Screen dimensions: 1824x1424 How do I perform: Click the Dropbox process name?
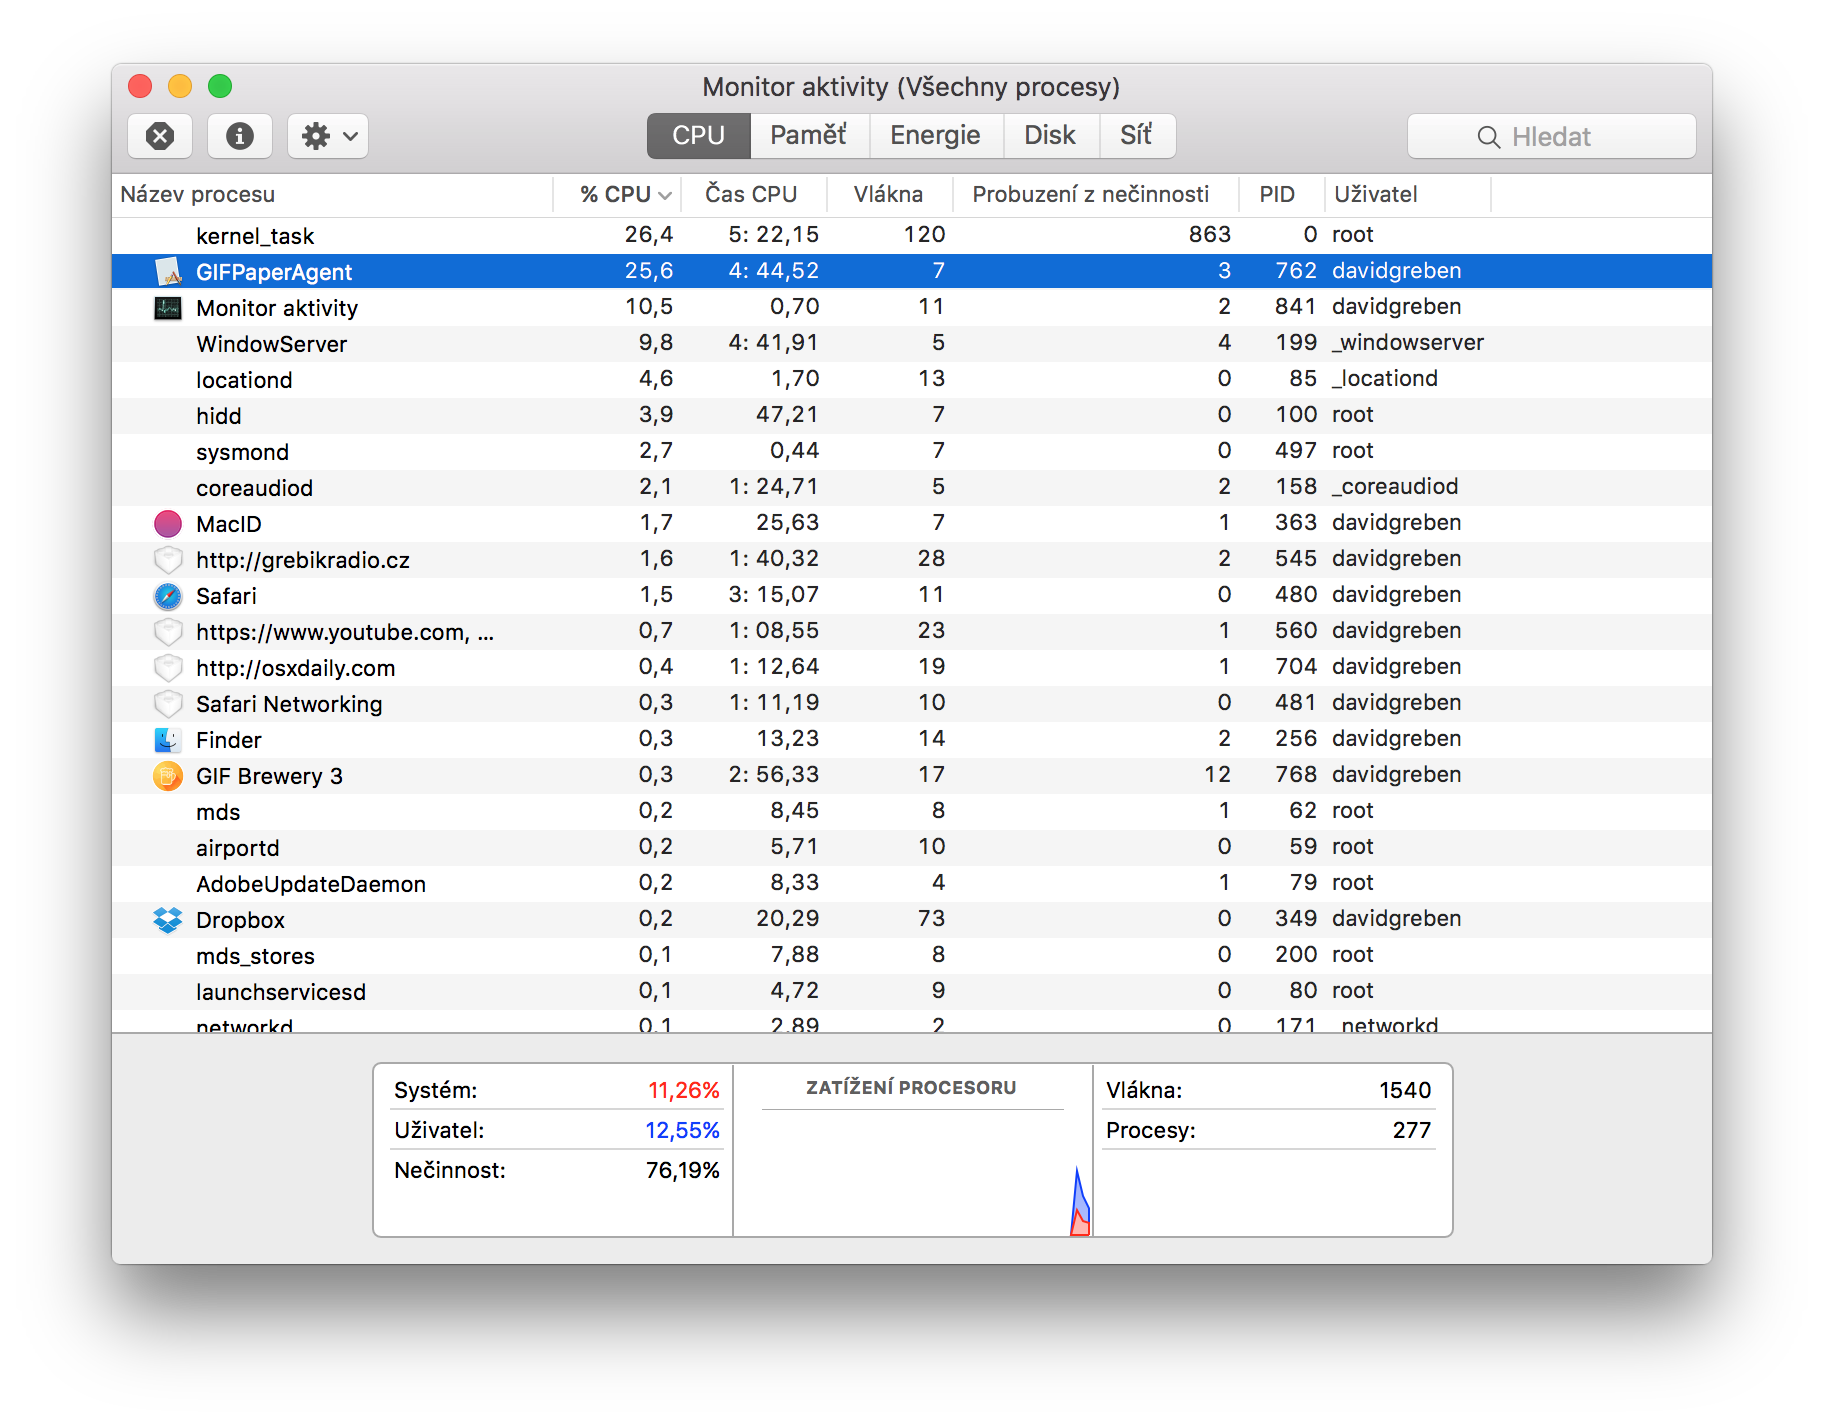tap(240, 920)
